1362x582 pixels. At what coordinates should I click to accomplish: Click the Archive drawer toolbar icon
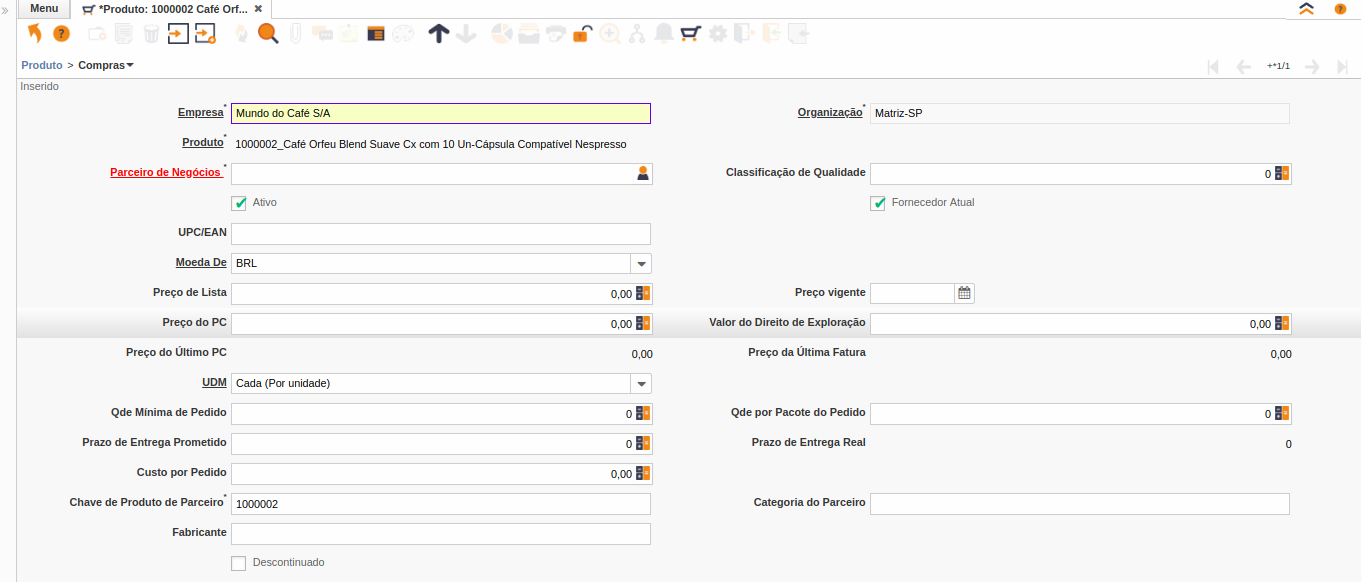pos(529,33)
